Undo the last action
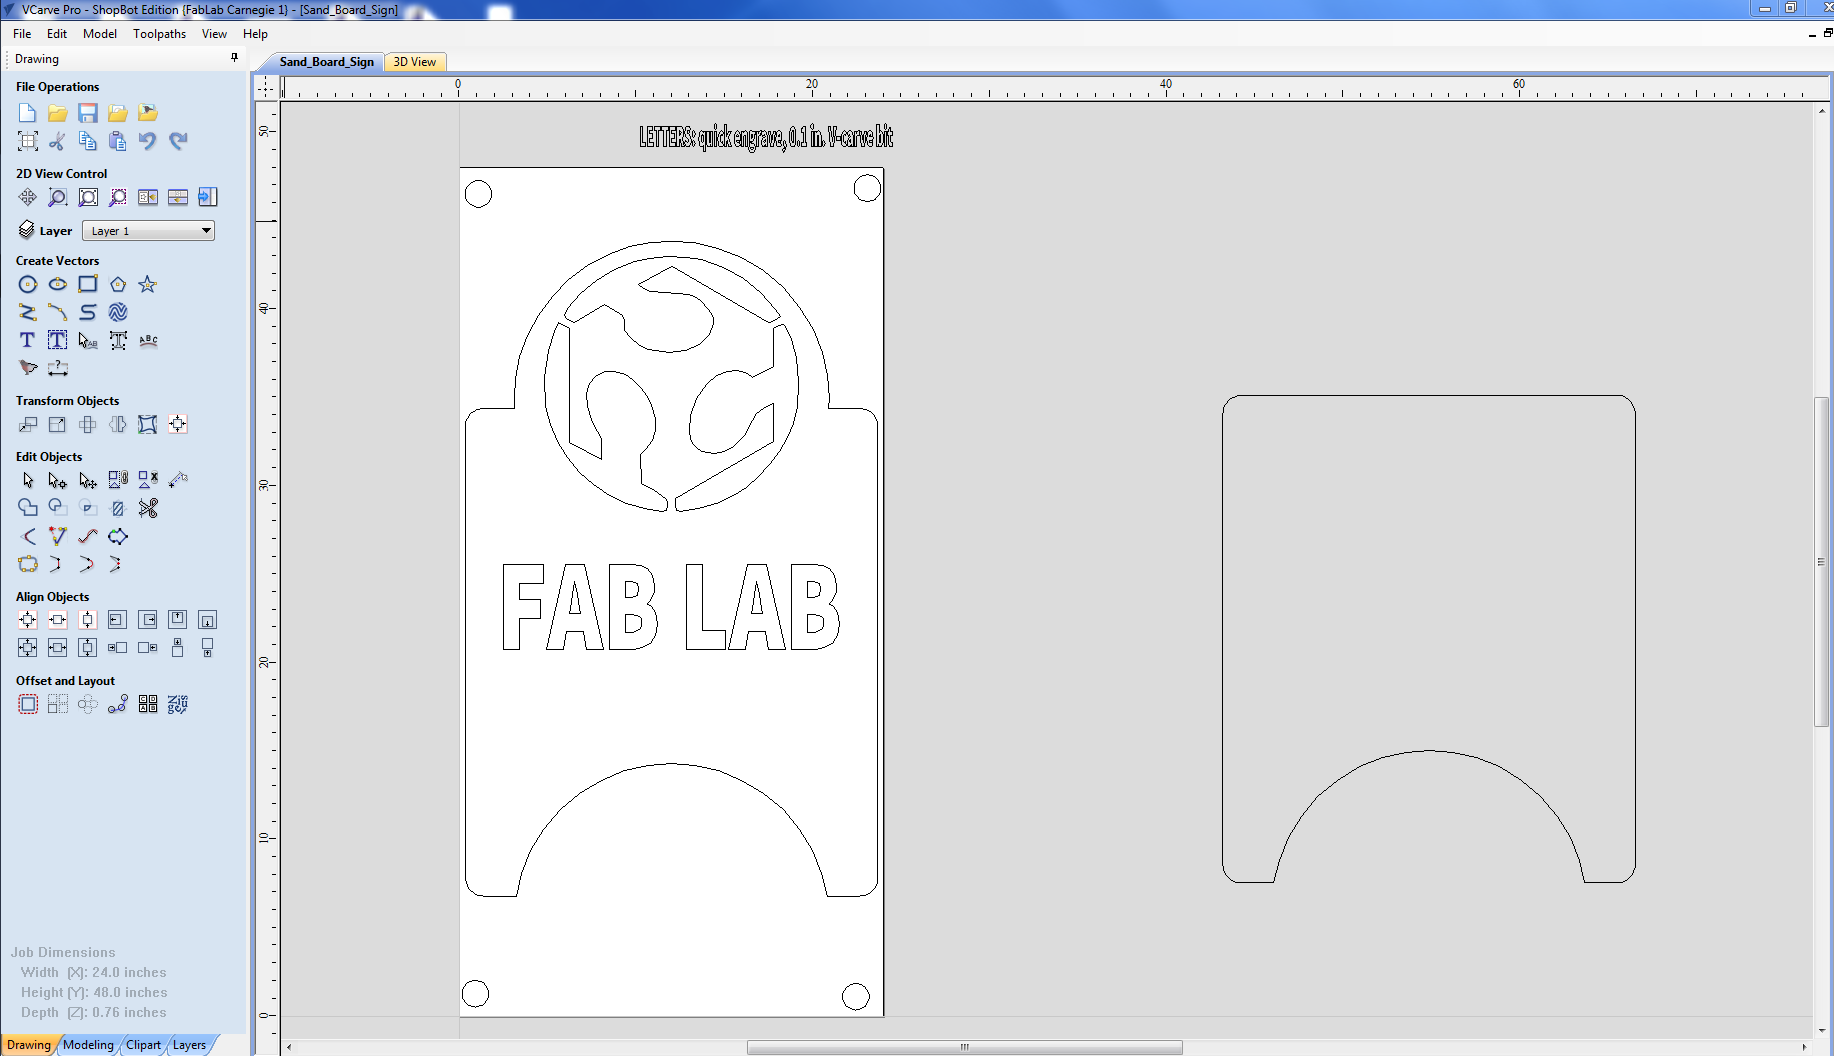Image resolution: width=1834 pixels, height=1056 pixels. pyautogui.click(x=148, y=141)
